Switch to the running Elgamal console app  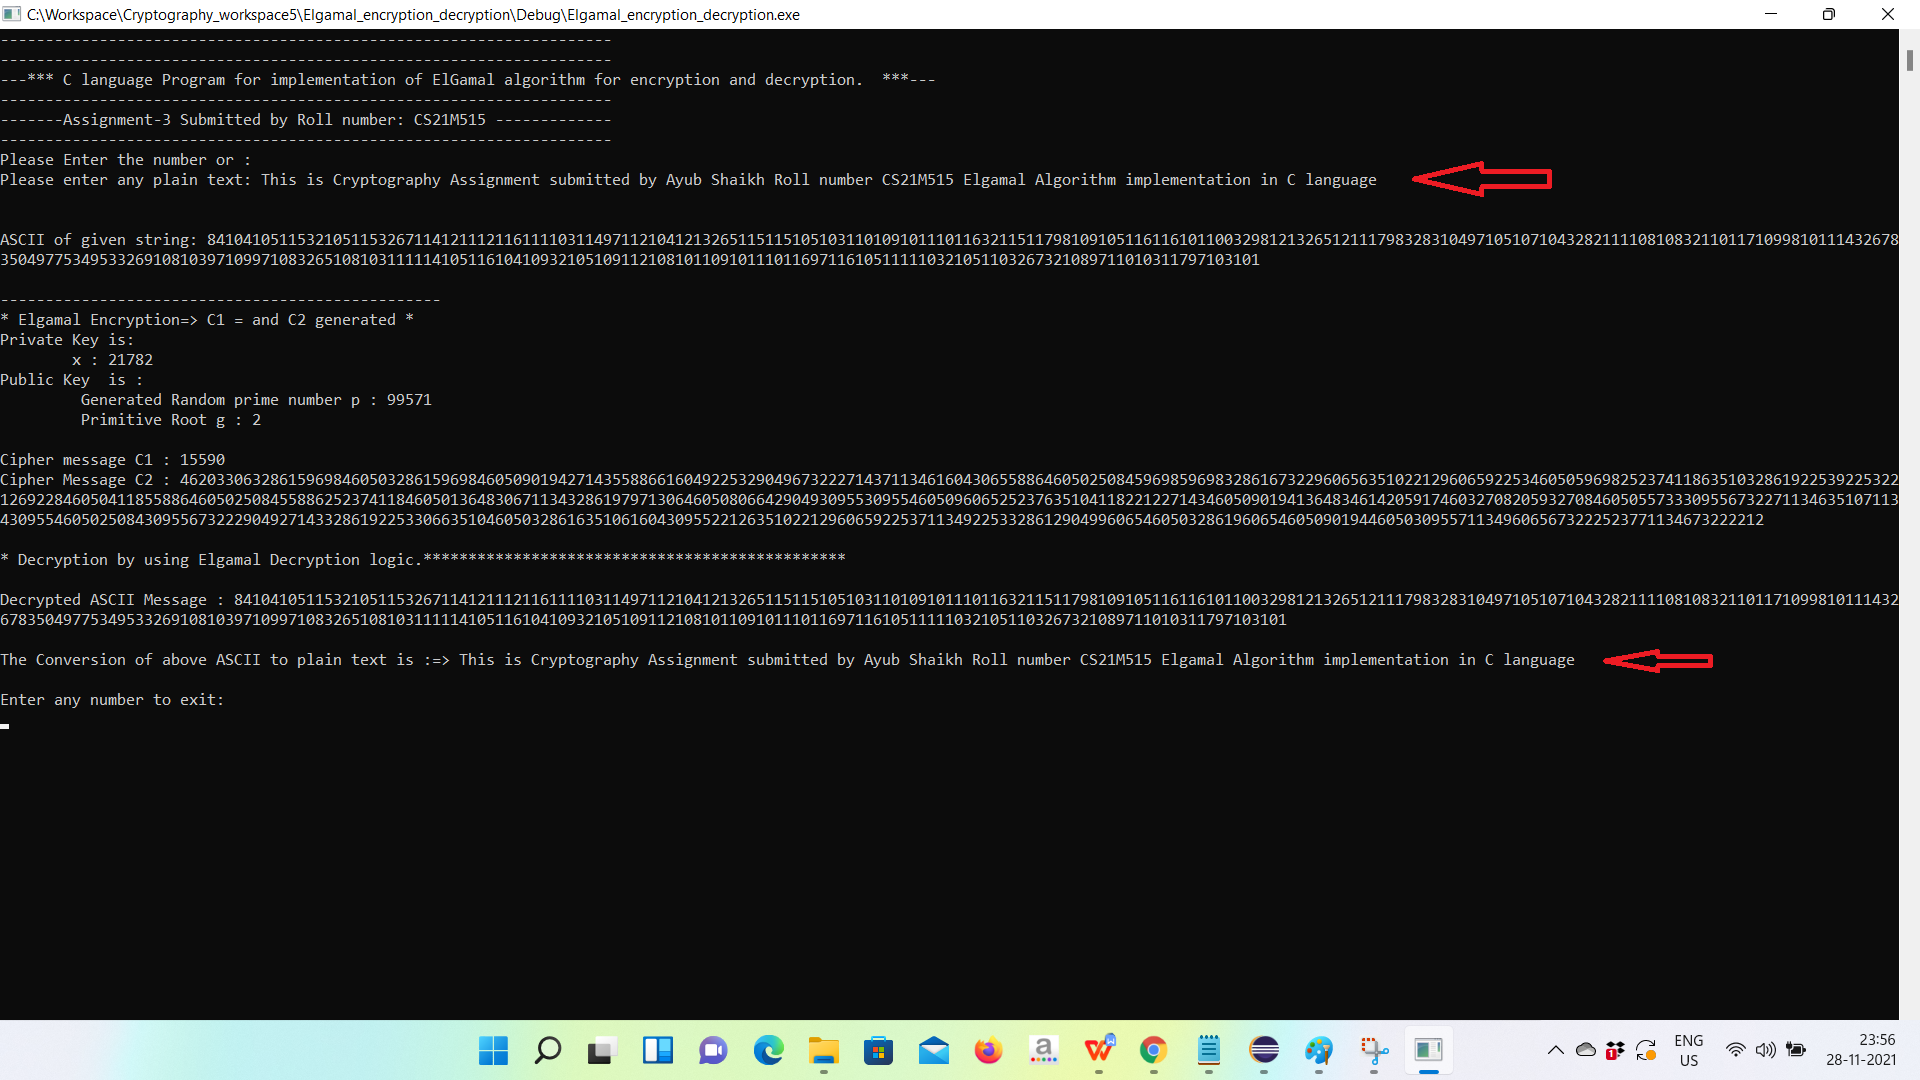pos(1428,1051)
